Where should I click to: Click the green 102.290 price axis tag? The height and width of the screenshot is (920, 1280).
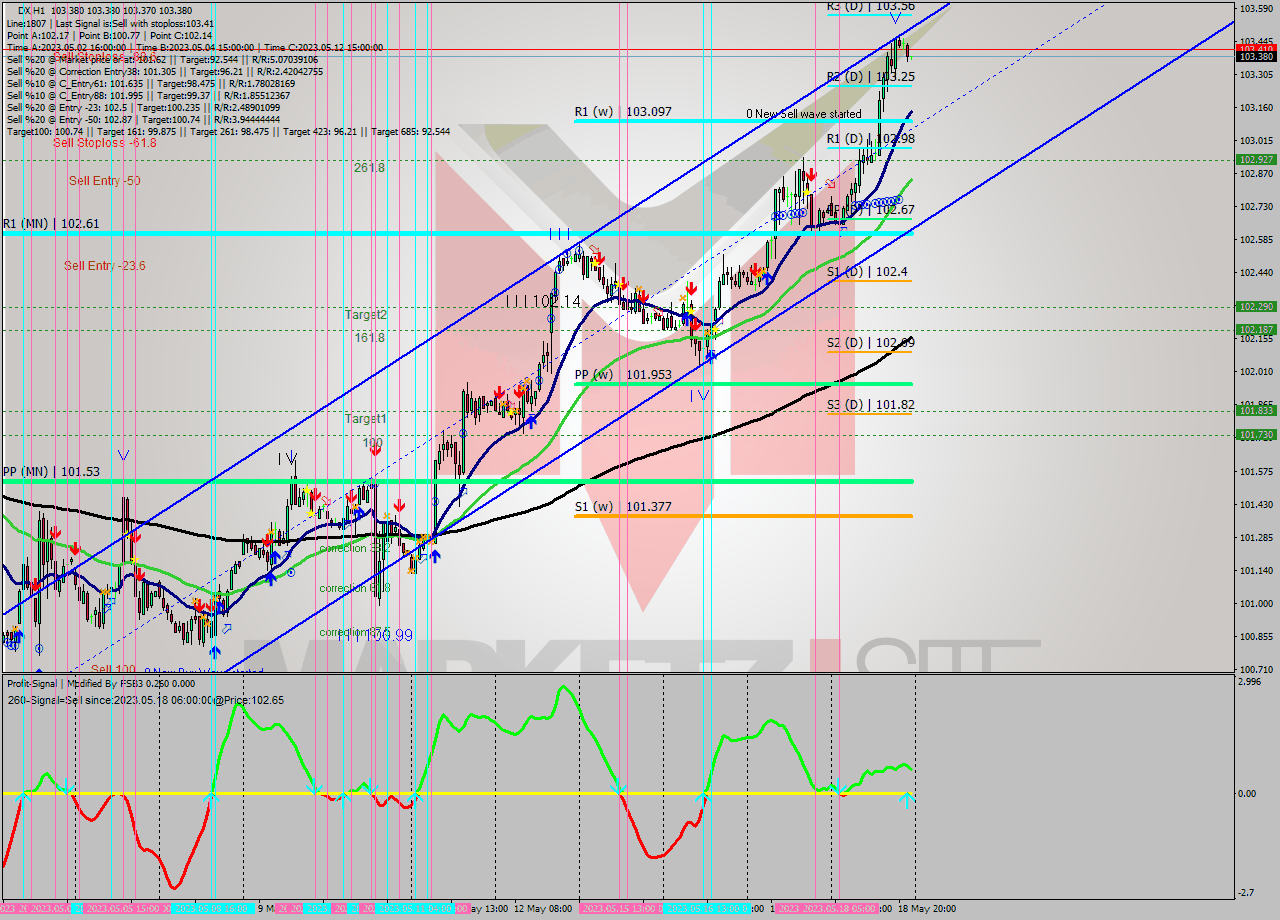[x=1256, y=307]
